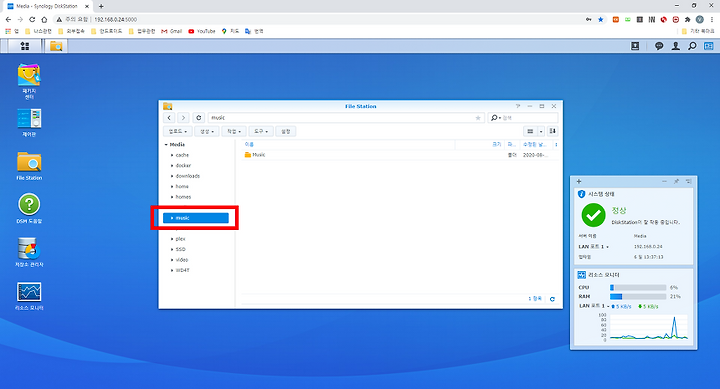
Task: Select the plex folder in tree
Action: pyautogui.click(x=180, y=239)
